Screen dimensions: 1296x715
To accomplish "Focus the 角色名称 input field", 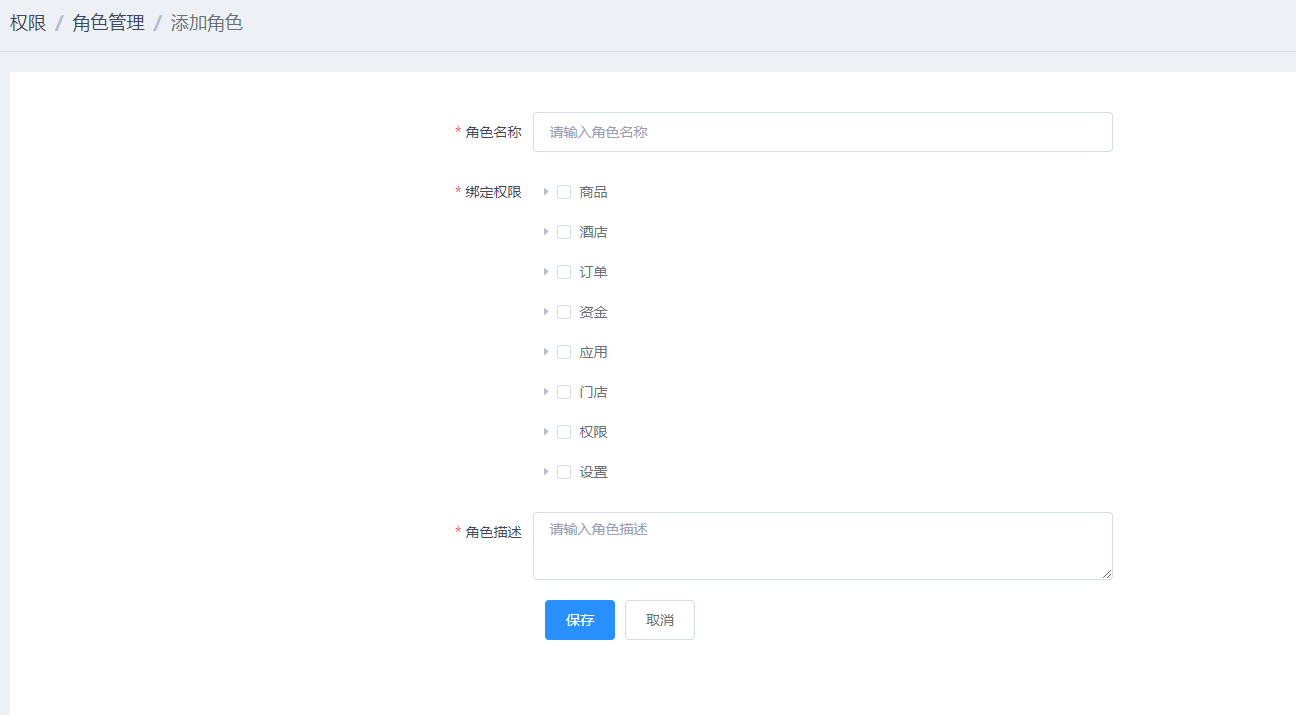I will coord(822,132).
